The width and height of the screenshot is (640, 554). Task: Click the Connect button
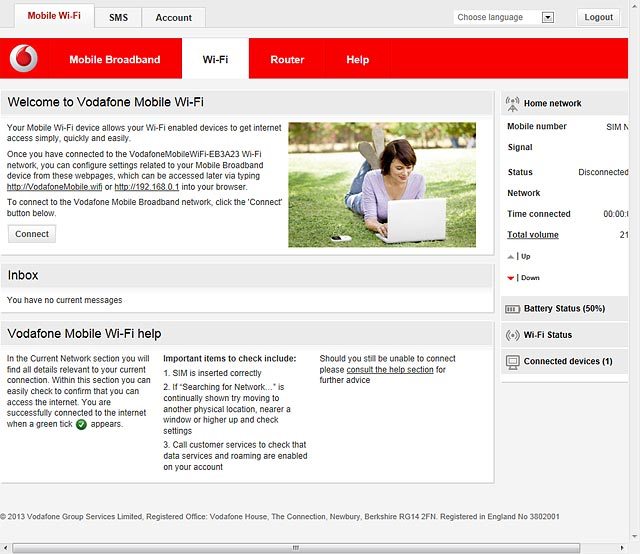(32, 234)
